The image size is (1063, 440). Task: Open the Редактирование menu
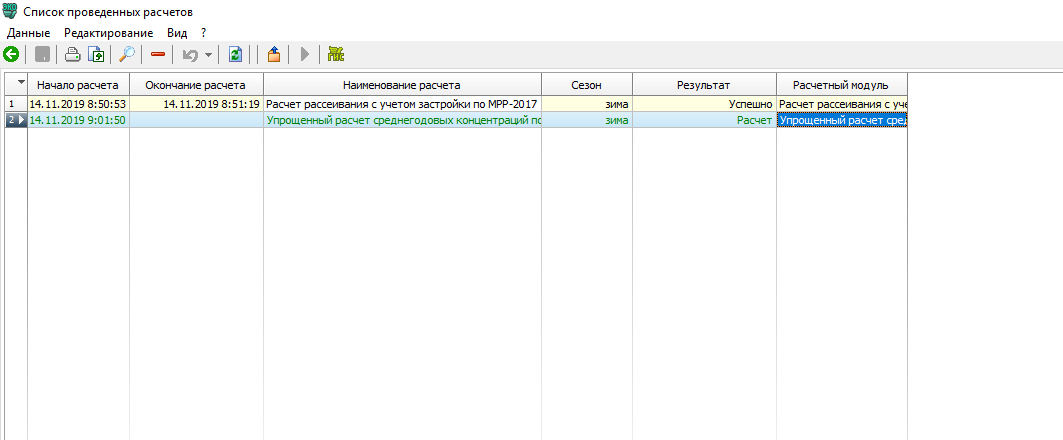pyautogui.click(x=108, y=32)
